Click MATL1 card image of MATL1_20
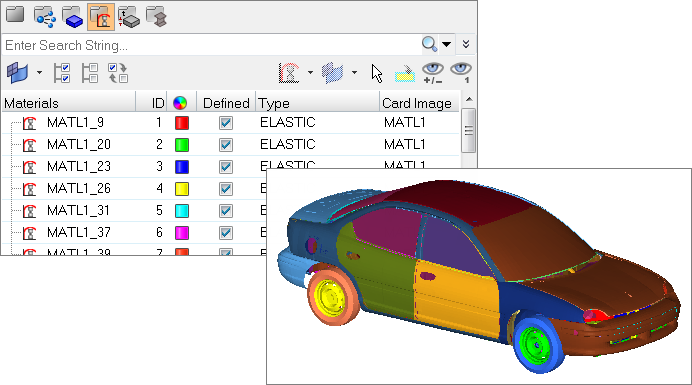 click(x=404, y=144)
